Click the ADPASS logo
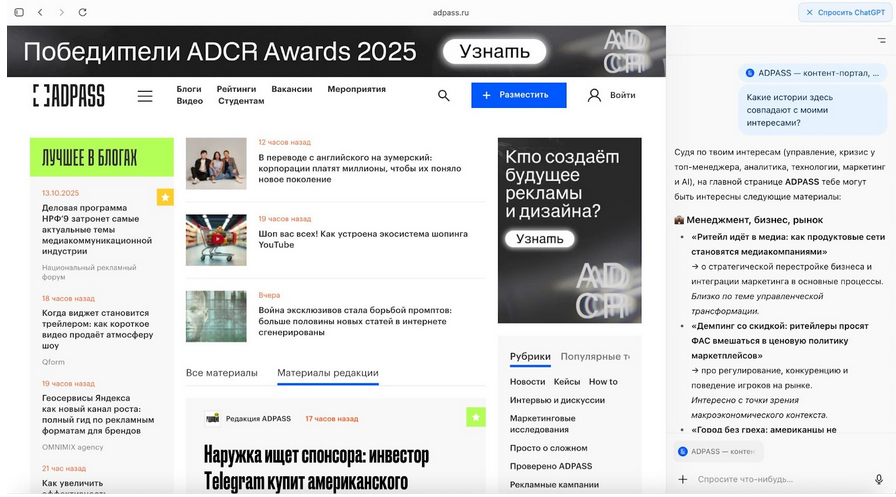 68,96
